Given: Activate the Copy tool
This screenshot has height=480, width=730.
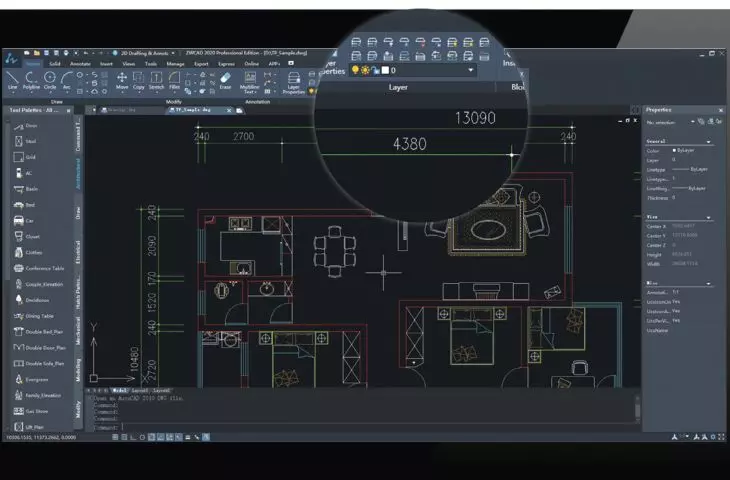Looking at the screenshot, I should (x=139, y=80).
